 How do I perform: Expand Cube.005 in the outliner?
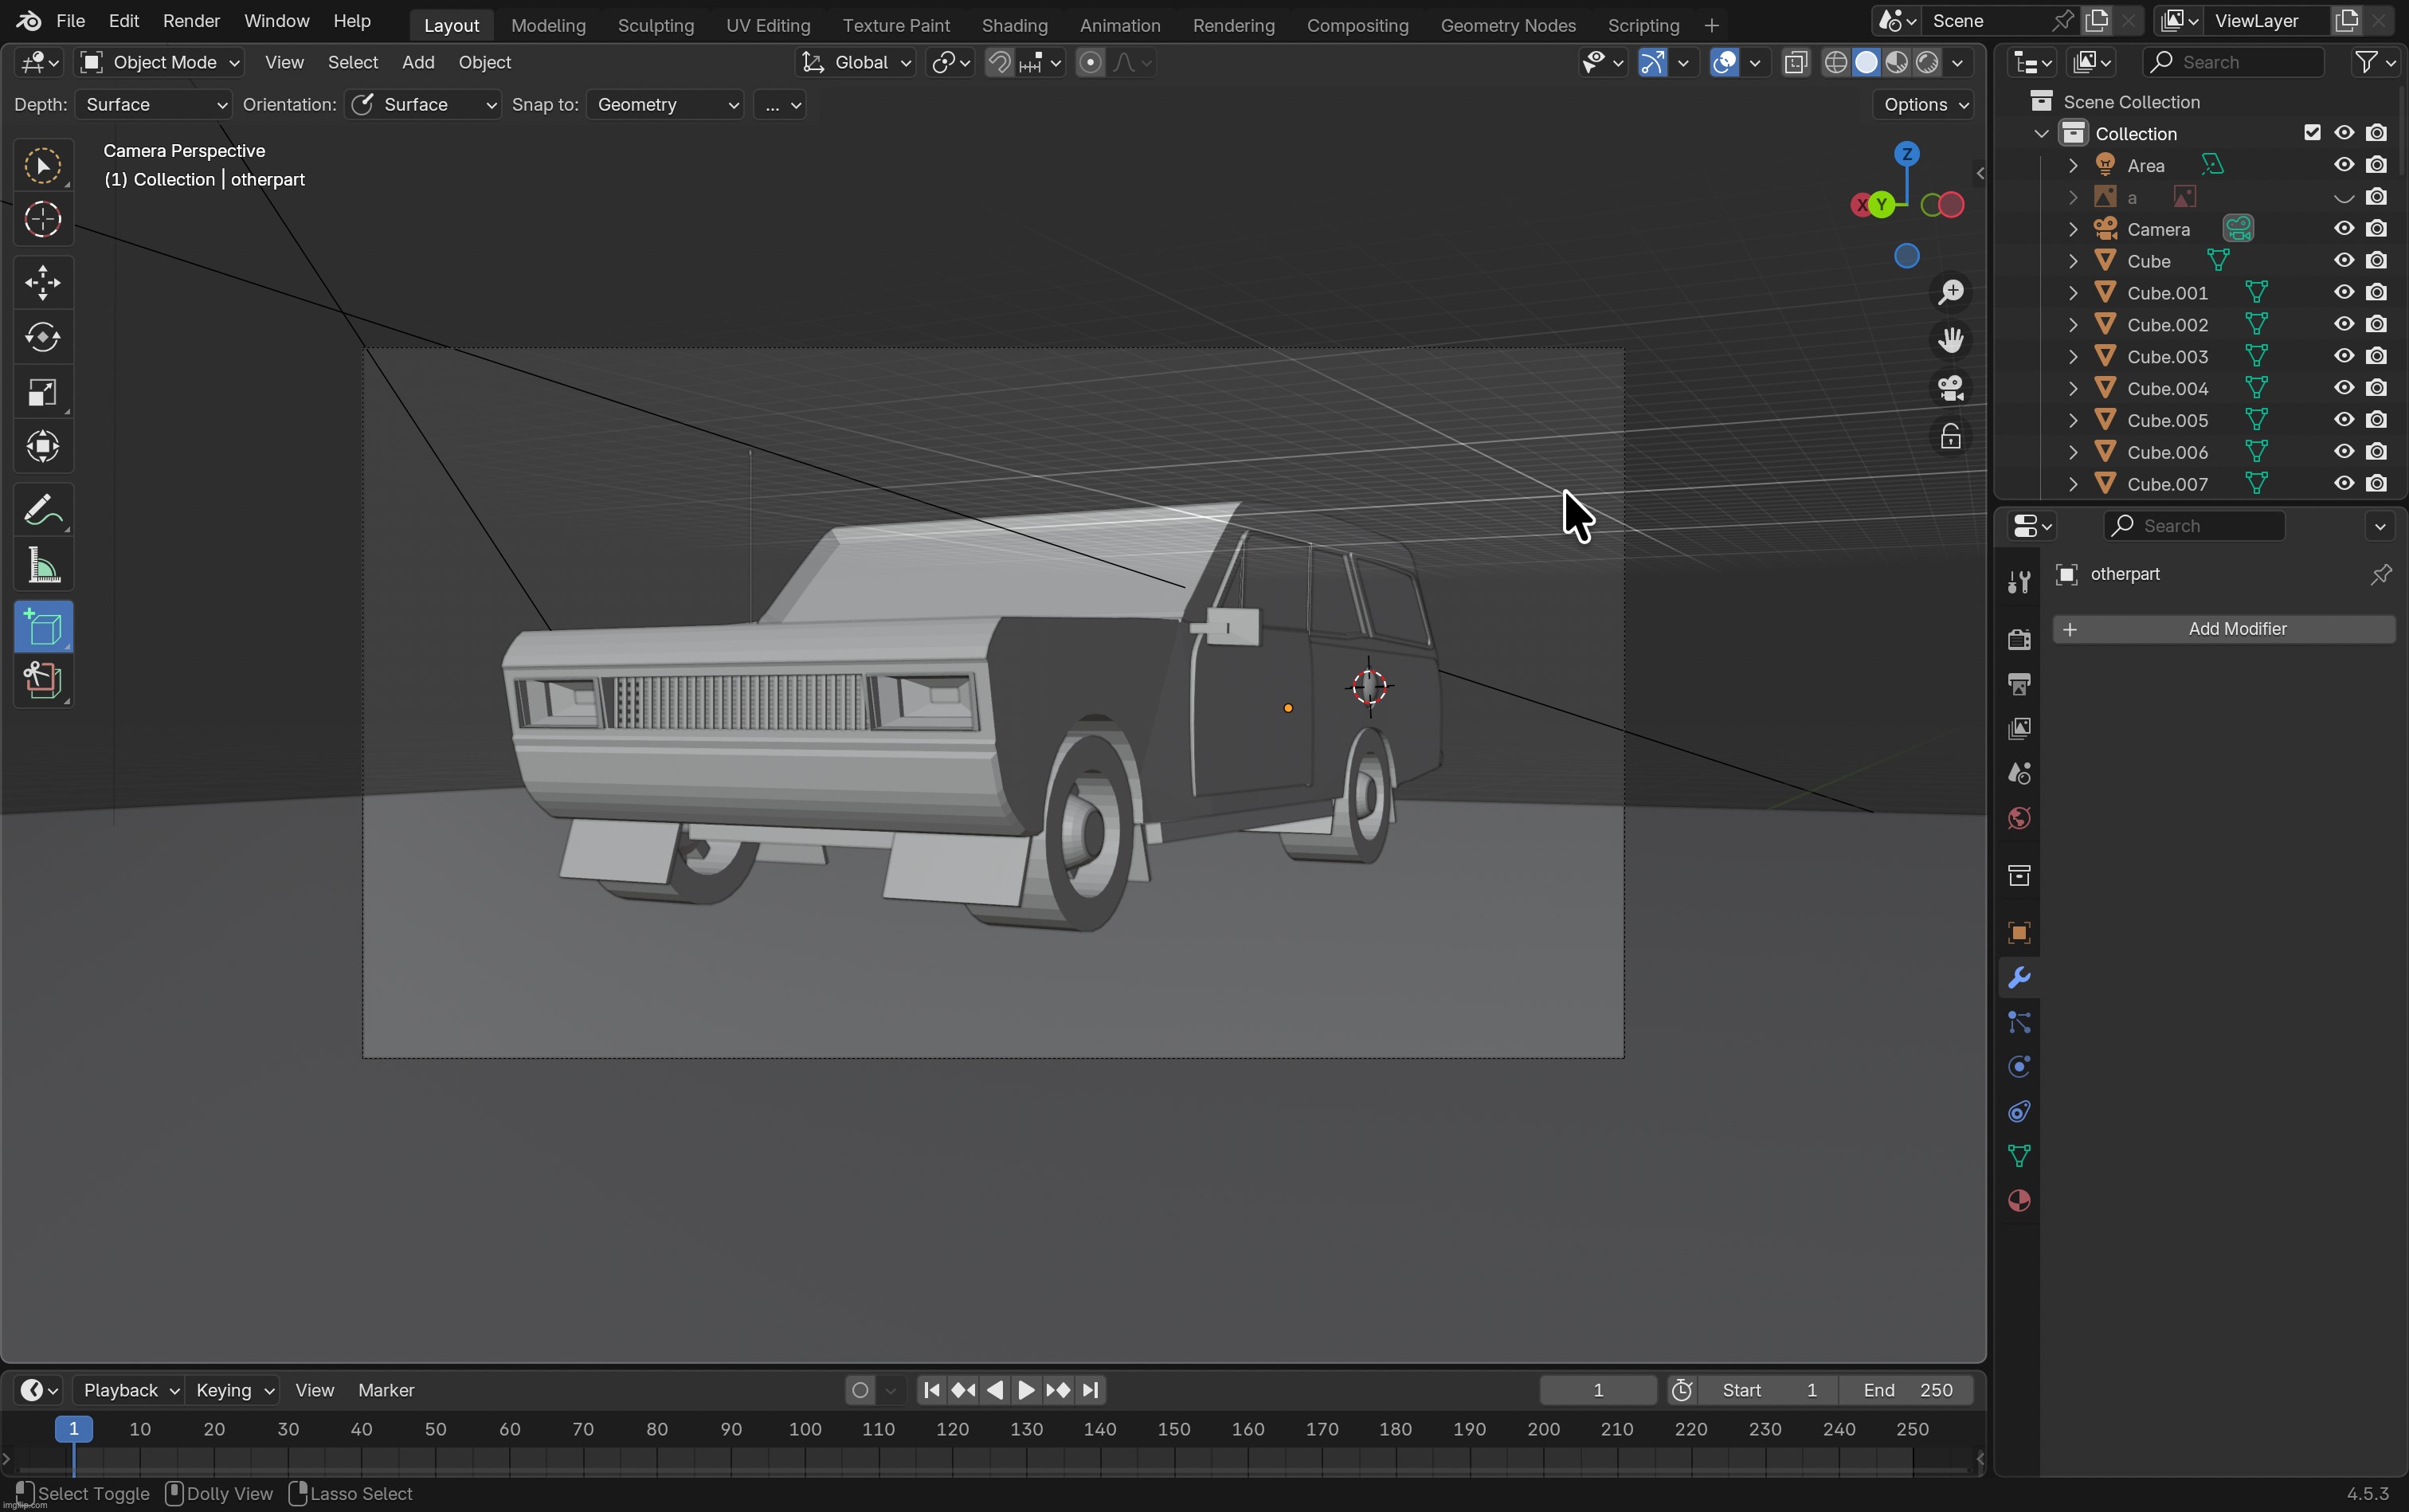click(x=2072, y=420)
